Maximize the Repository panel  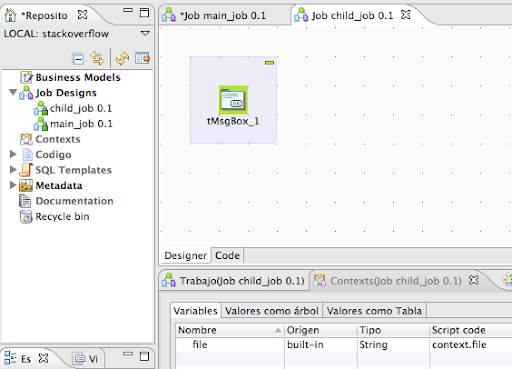click(144, 13)
